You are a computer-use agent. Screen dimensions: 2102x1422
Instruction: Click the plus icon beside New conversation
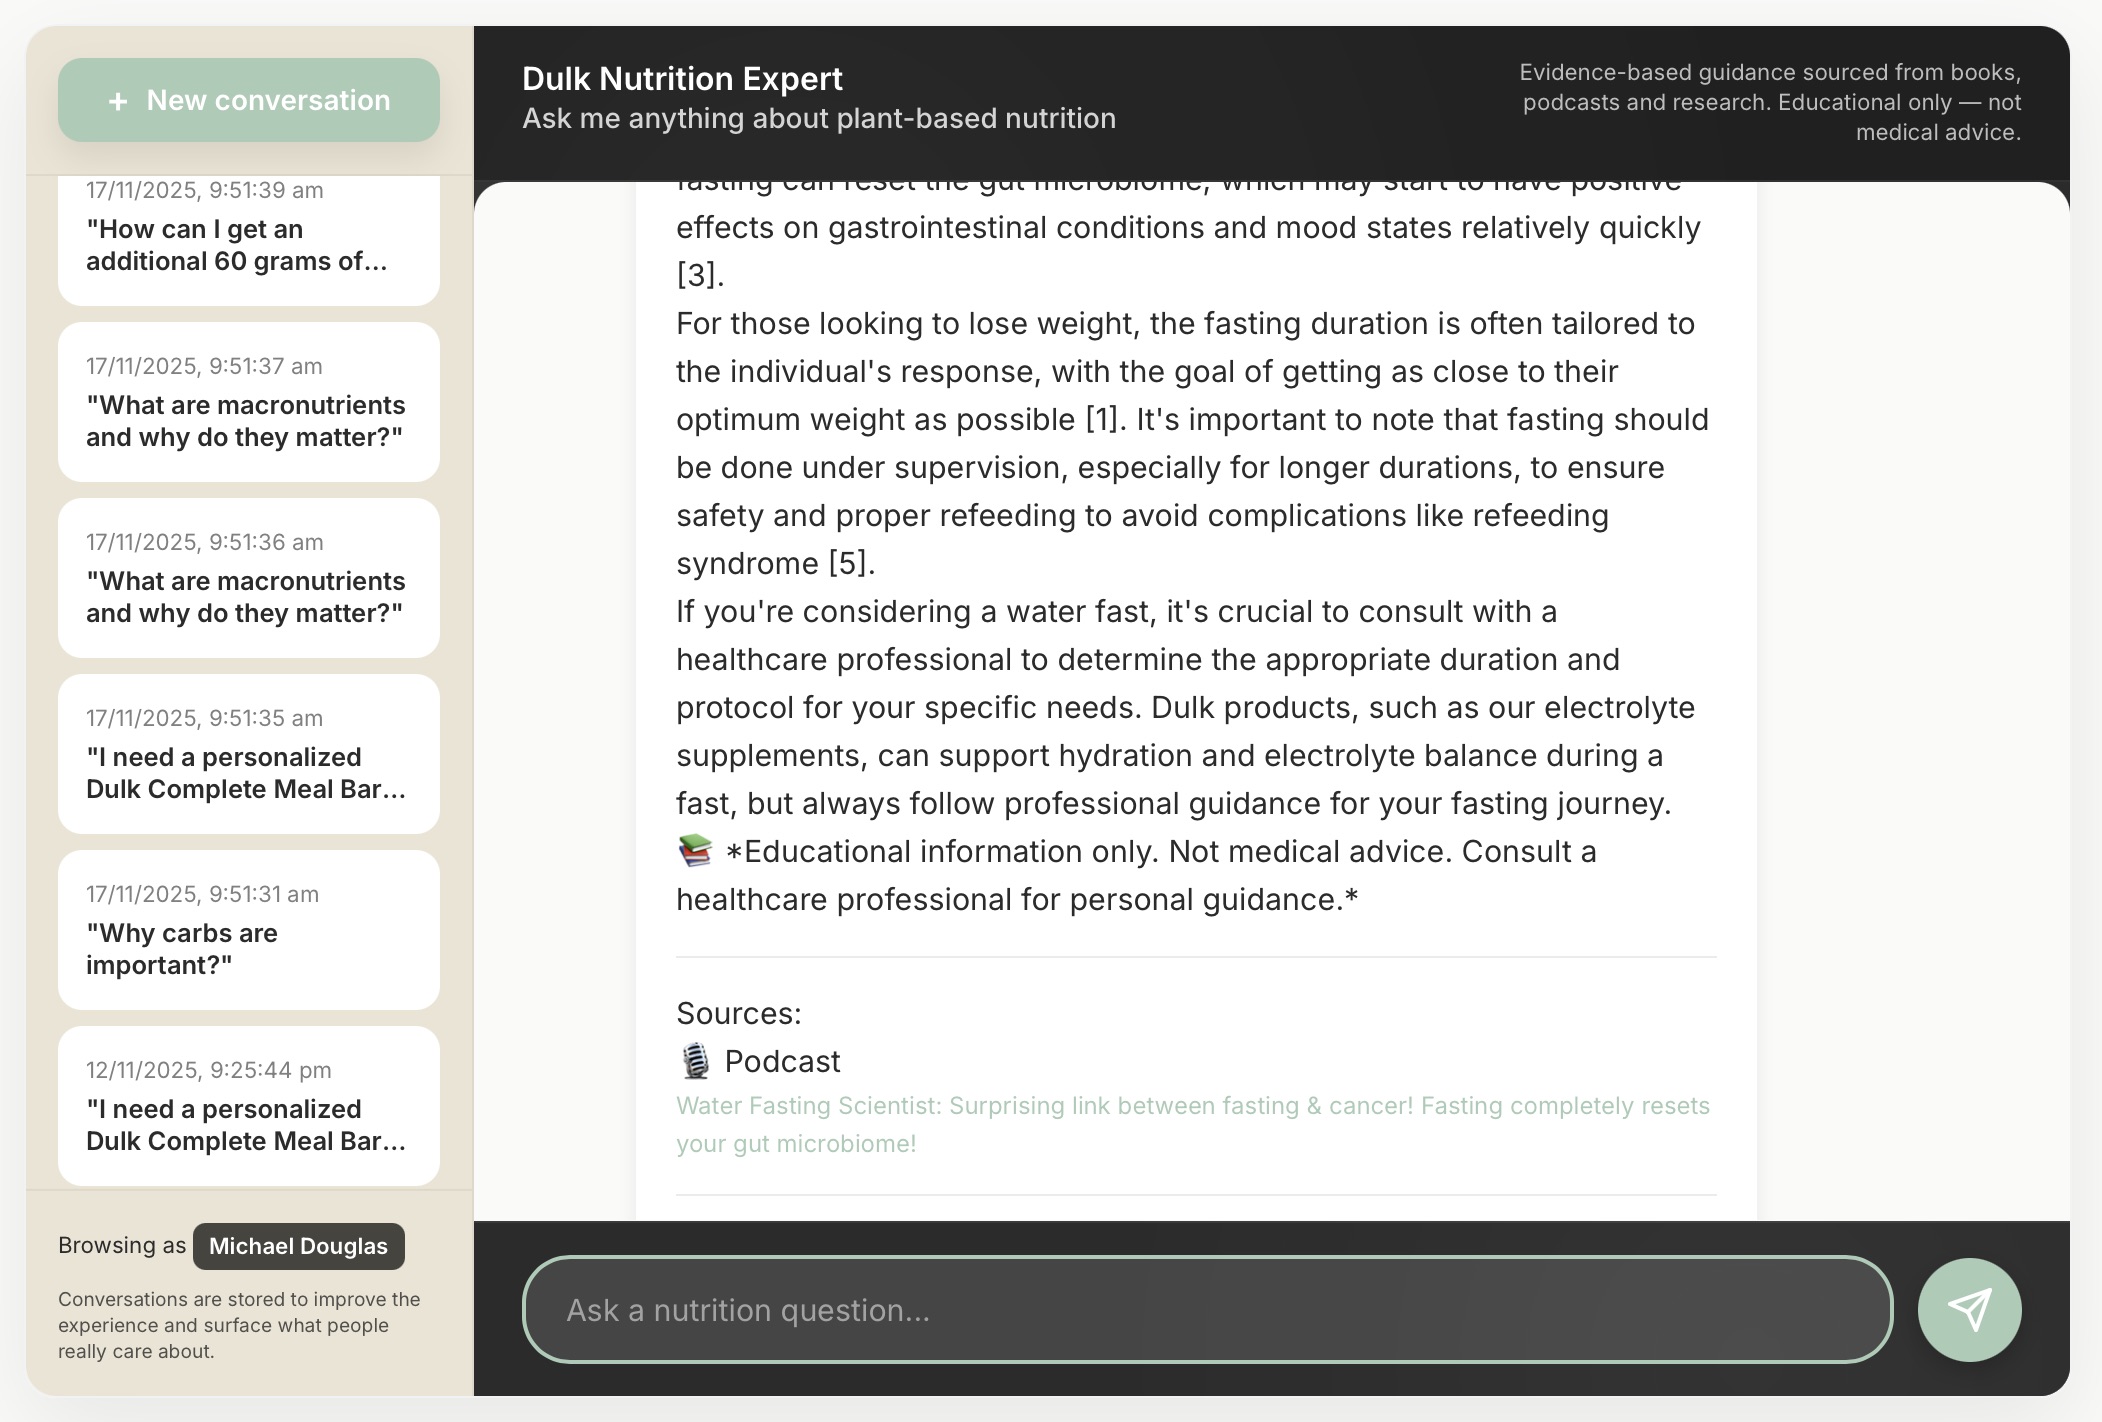[x=119, y=100]
